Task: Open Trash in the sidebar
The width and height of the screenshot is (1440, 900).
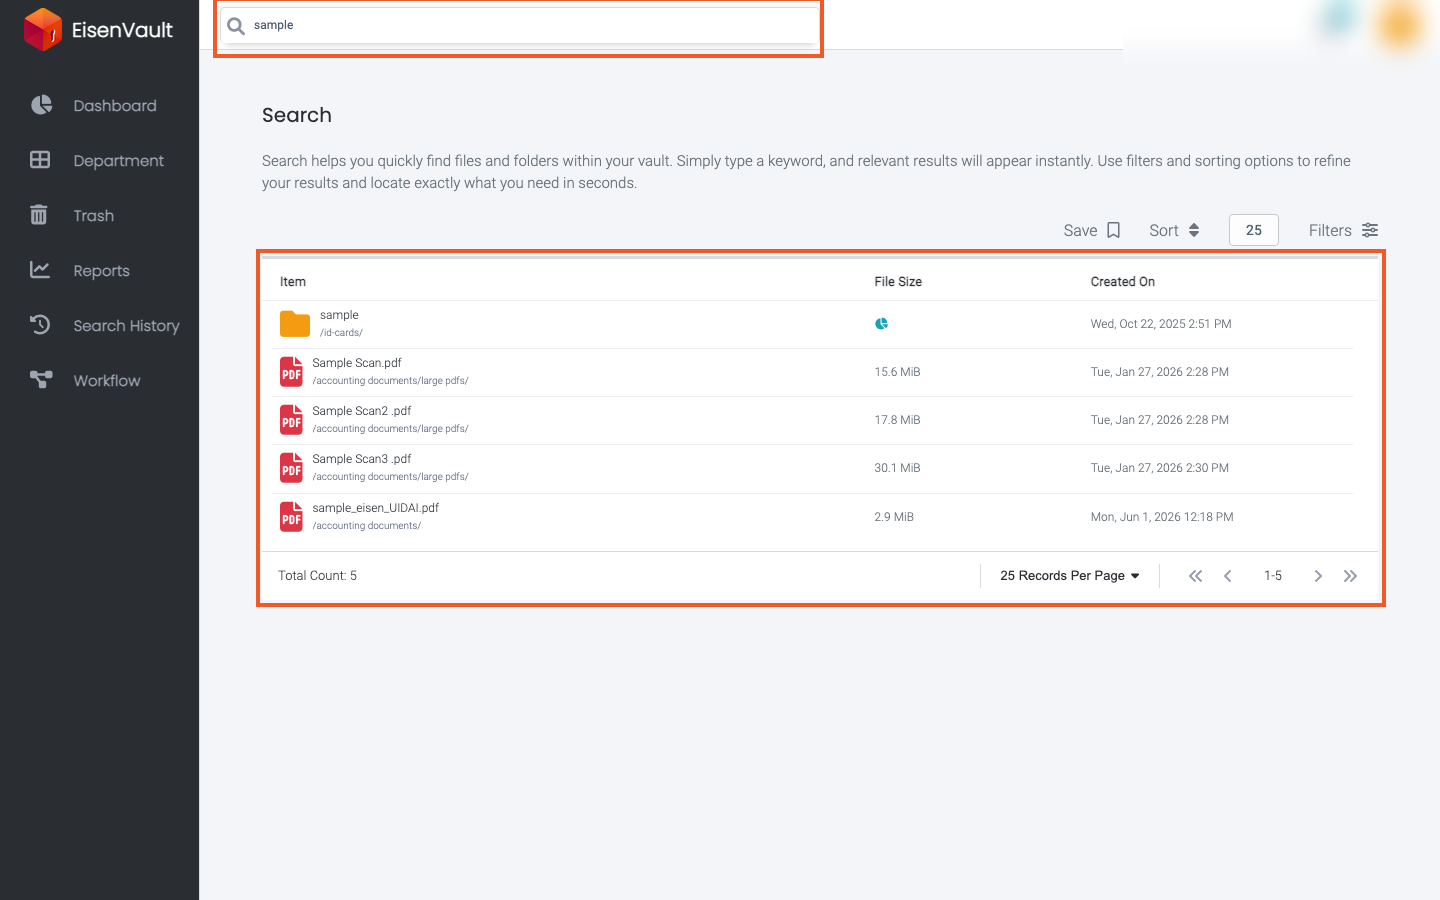Action: pyautogui.click(x=93, y=216)
